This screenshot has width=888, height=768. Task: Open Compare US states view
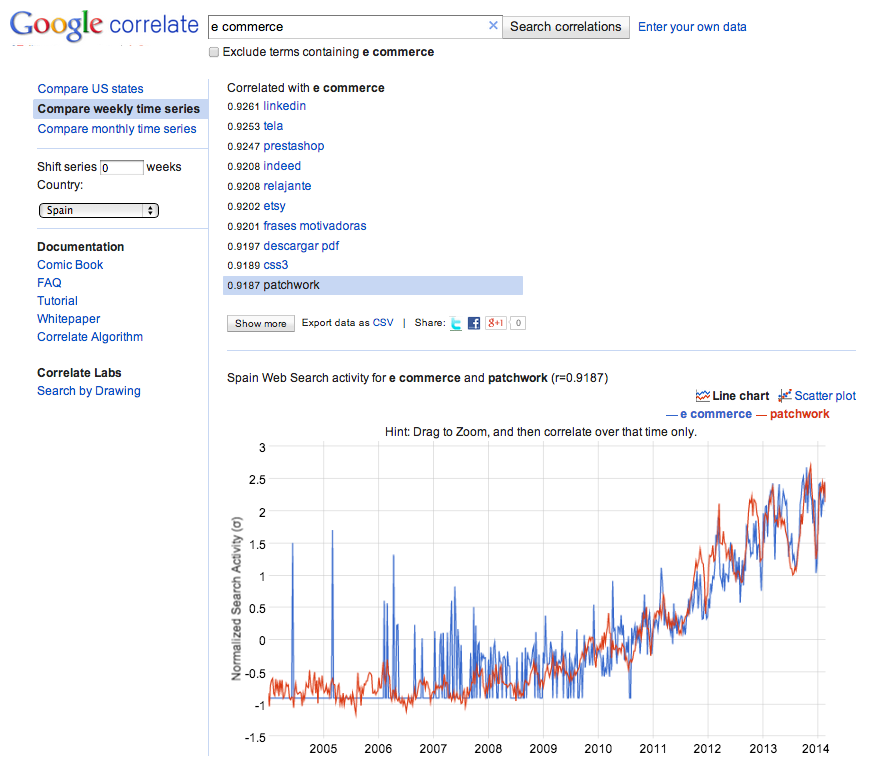[x=90, y=89]
